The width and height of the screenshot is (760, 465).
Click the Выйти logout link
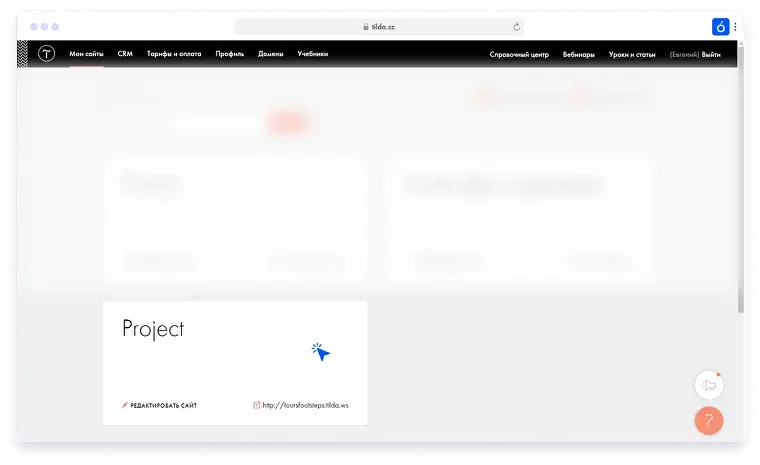click(711, 54)
